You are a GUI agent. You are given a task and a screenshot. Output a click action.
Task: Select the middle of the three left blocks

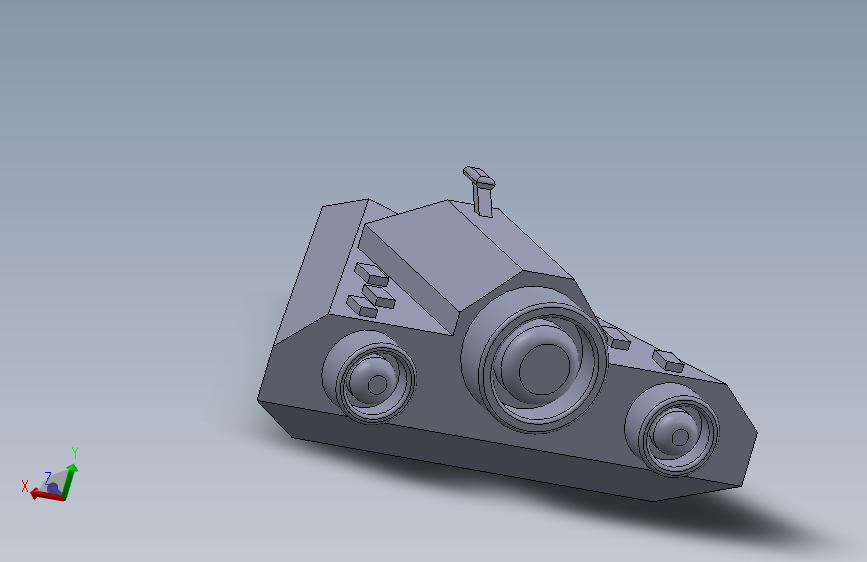click(379, 297)
